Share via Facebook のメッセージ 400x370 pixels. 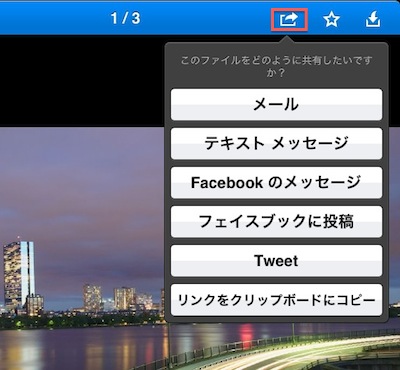pyautogui.click(x=276, y=183)
